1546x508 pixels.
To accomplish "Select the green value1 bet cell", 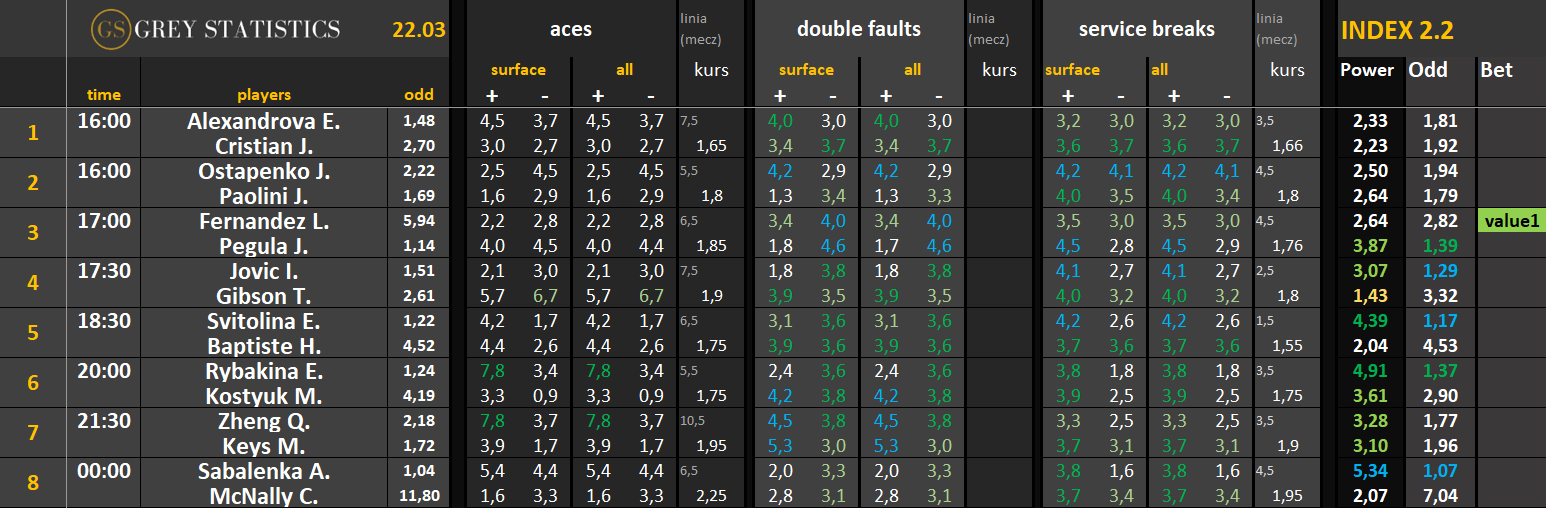I will [x=1511, y=221].
